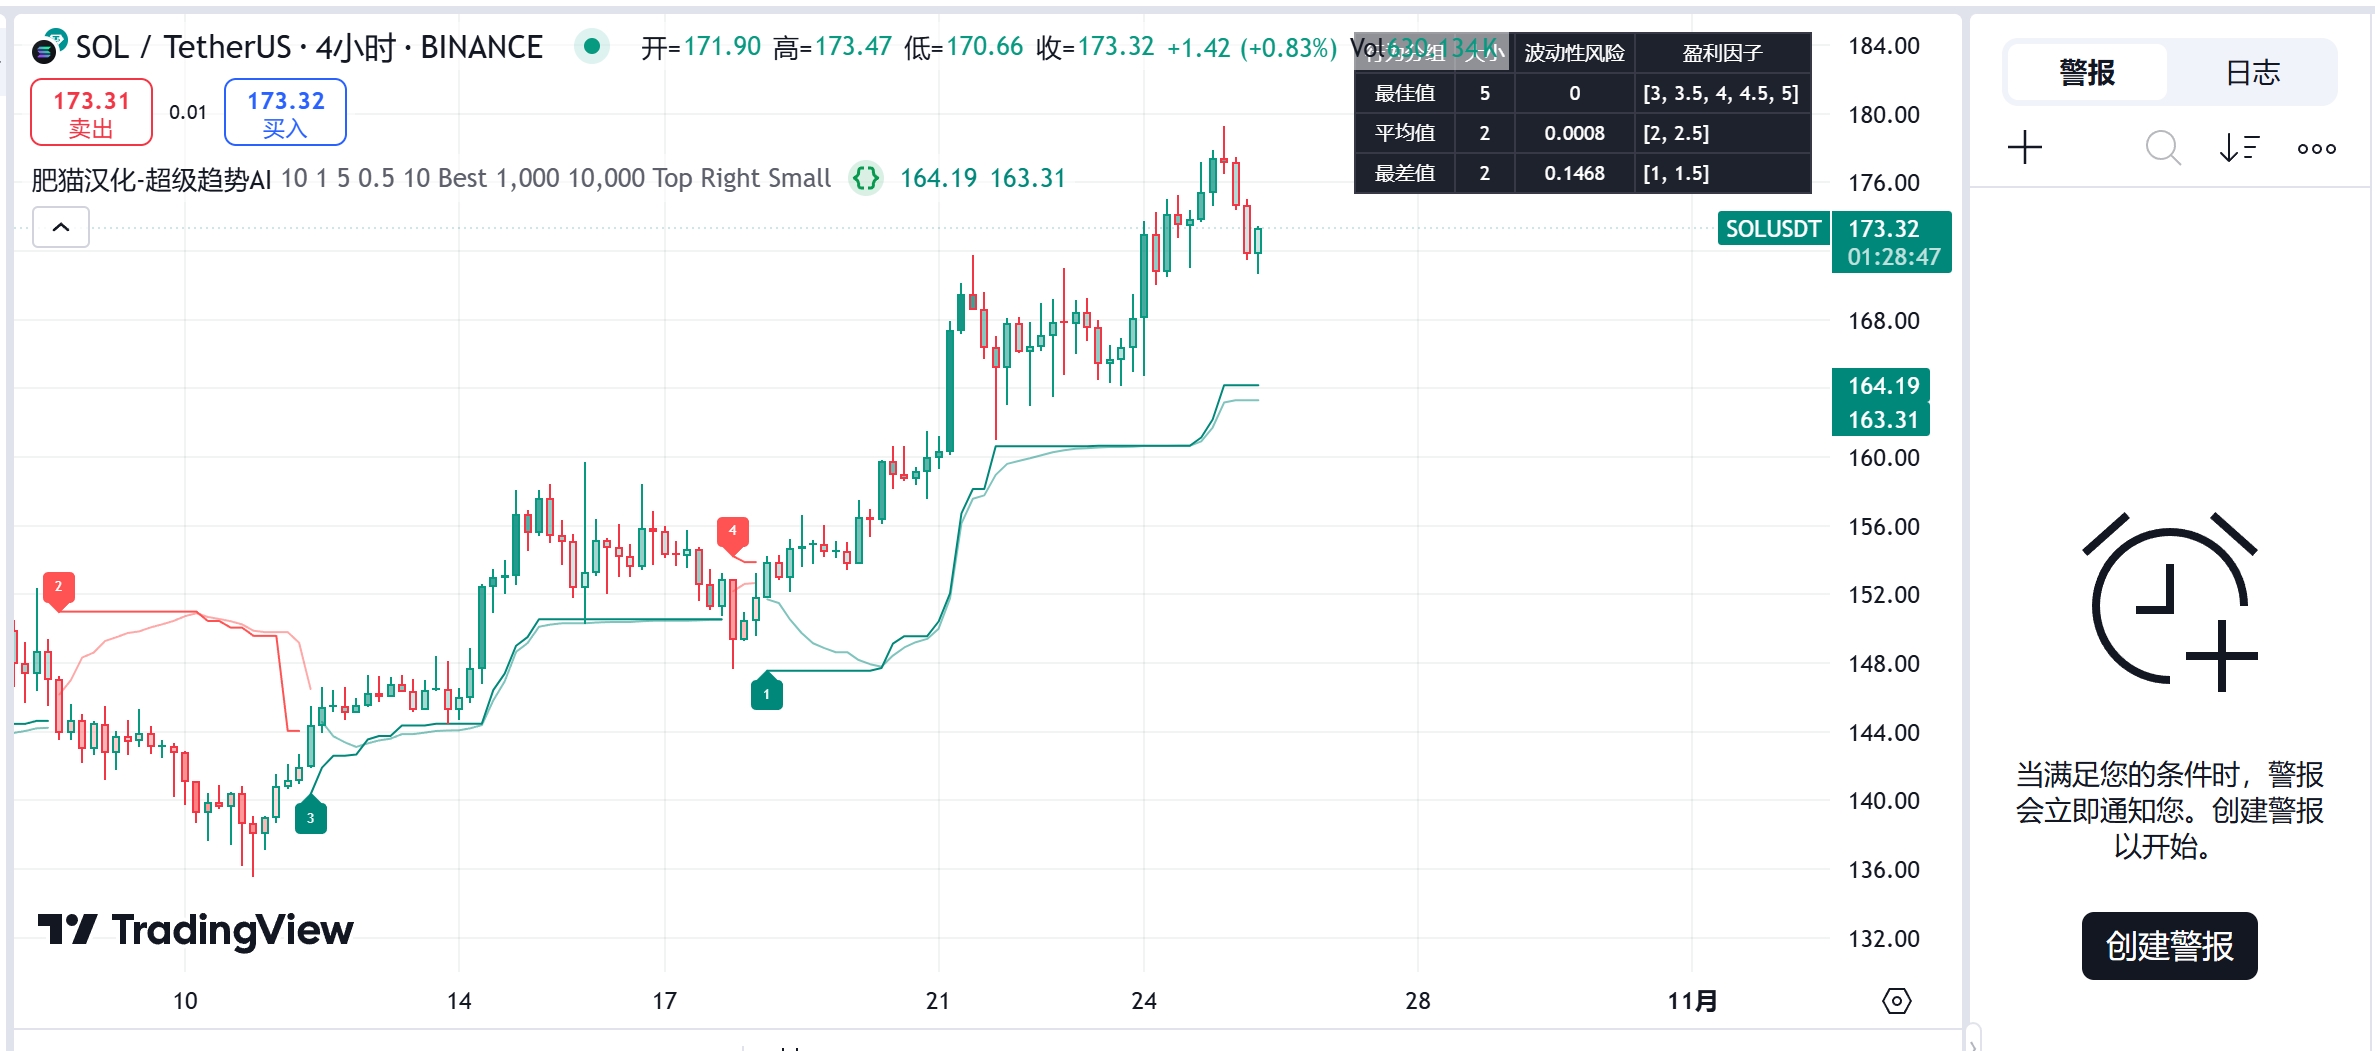The image size is (2375, 1051).
Task: Click the 173.32 买入 buy button
Action: click(285, 113)
